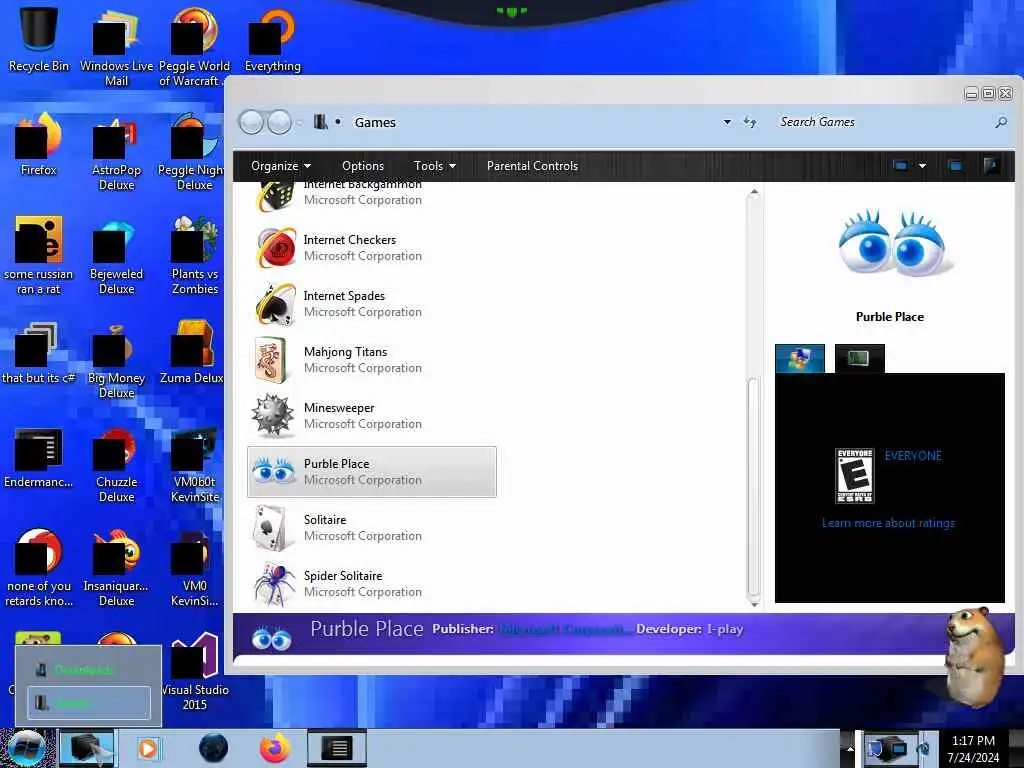The width and height of the screenshot is (1024, 768).
Task: Click the Explorer taskbar button
Action: [x=87, y=748]
